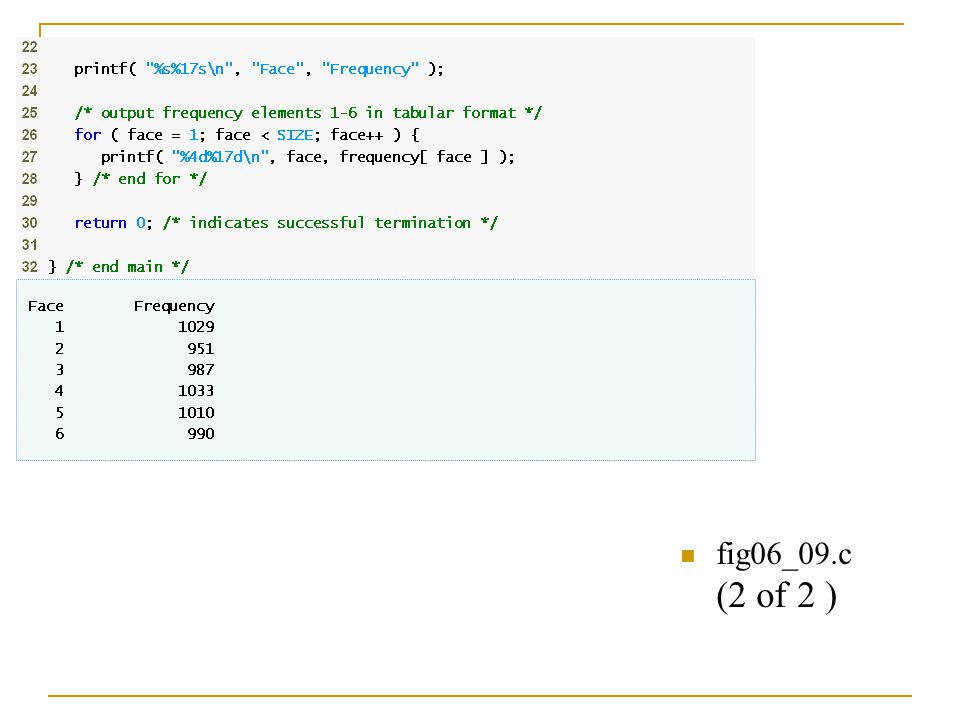960x720 pixels.
Task: Click frequency value 987
Action: pos(201,370)
